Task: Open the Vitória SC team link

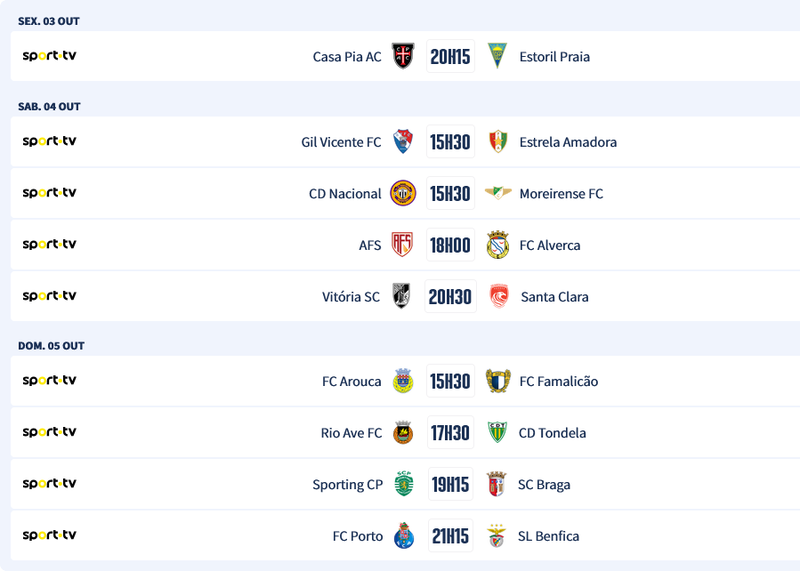Action: [351, 297]
